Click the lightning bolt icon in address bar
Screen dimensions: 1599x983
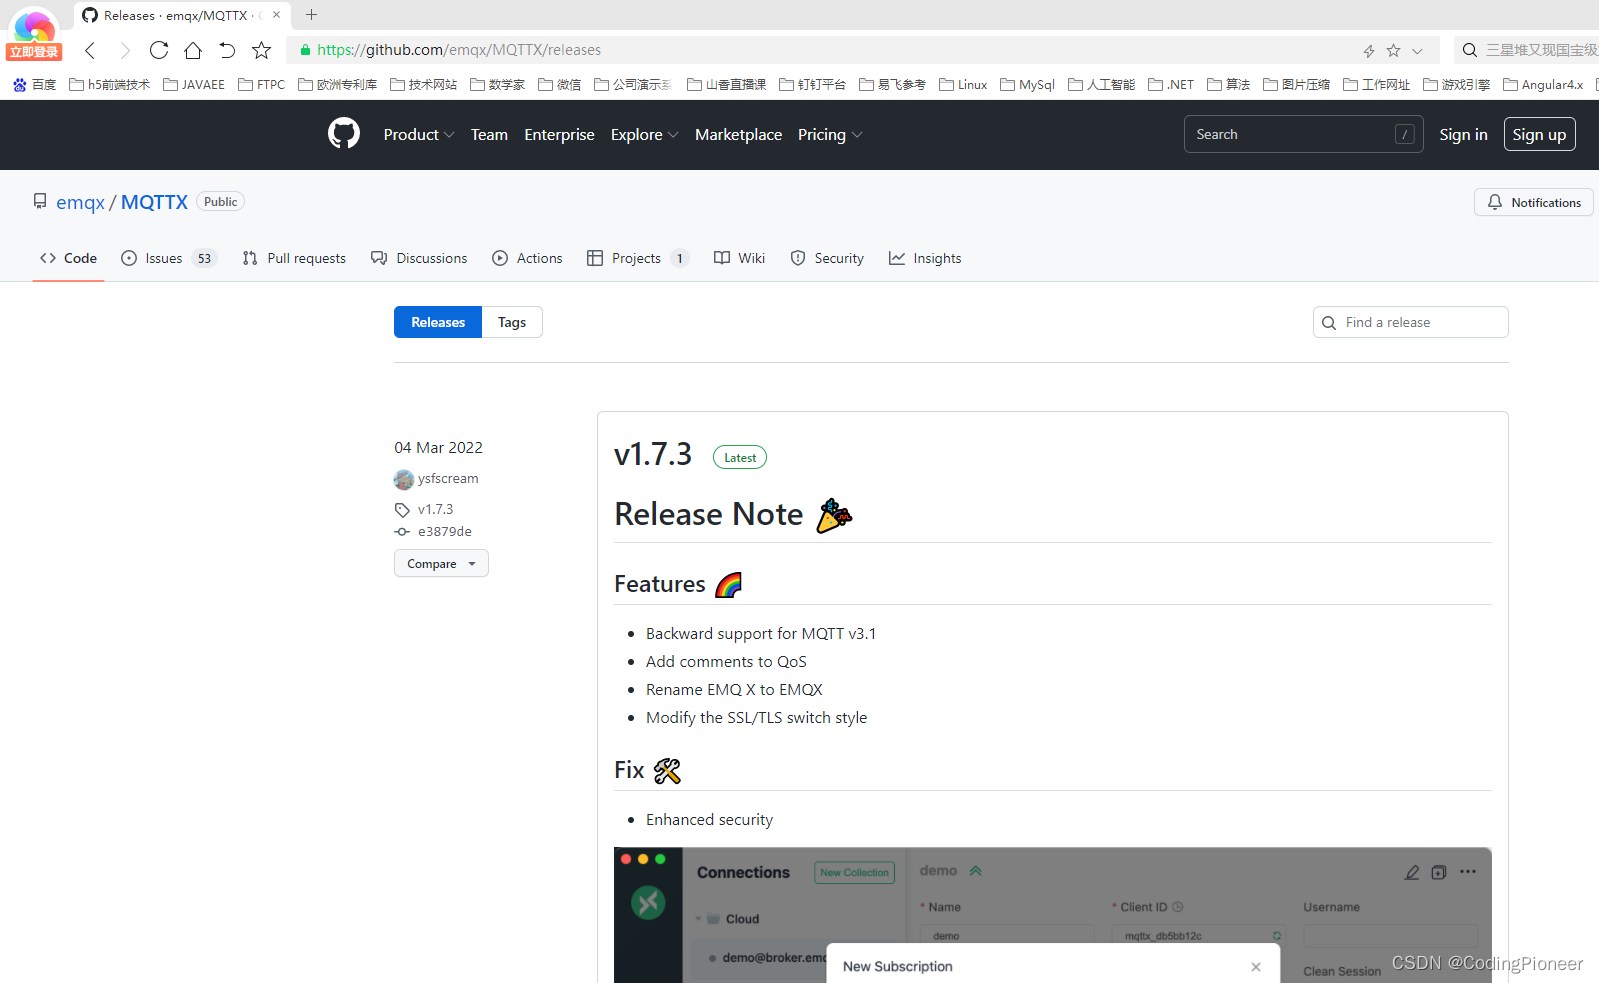pos(1369,50)
